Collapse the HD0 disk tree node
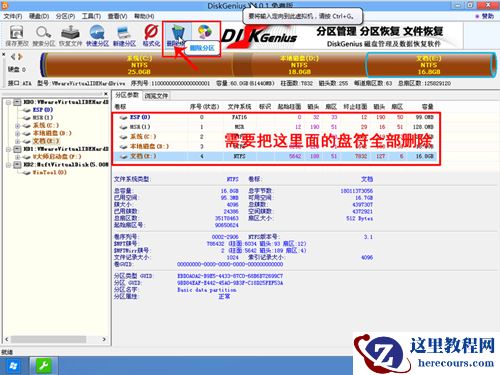The height and width of the screenshot is (375, 500). tap(9, 102)
